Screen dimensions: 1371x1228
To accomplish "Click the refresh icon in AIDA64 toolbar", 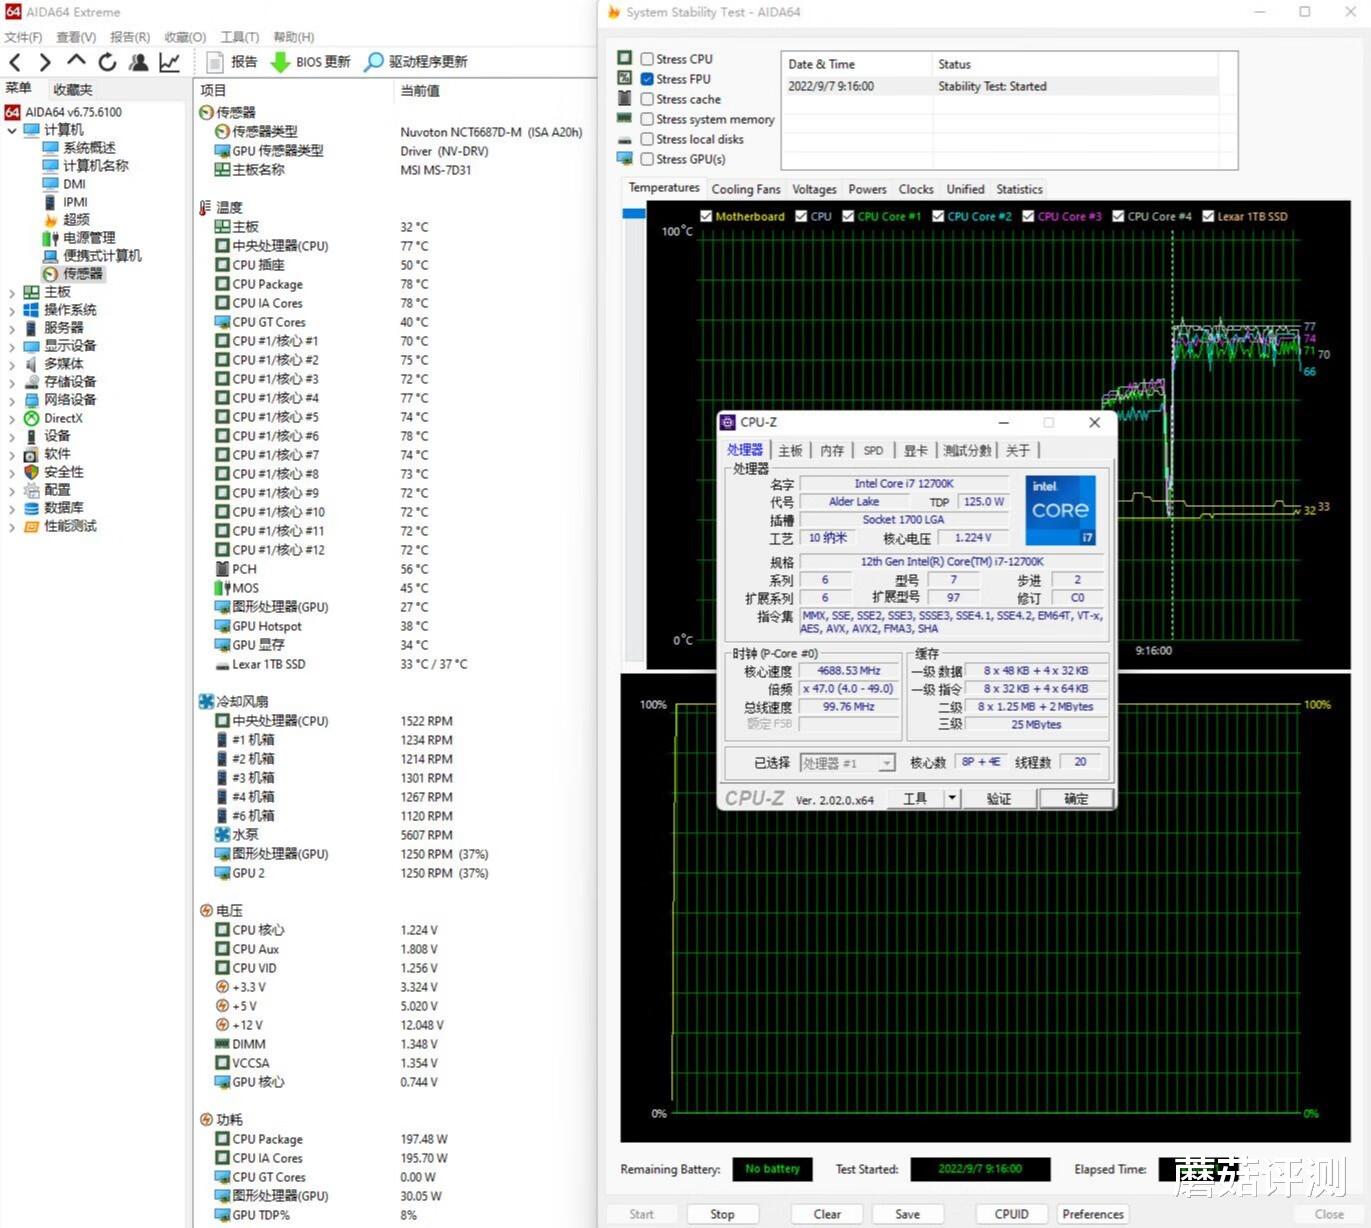I will point(107,62).
